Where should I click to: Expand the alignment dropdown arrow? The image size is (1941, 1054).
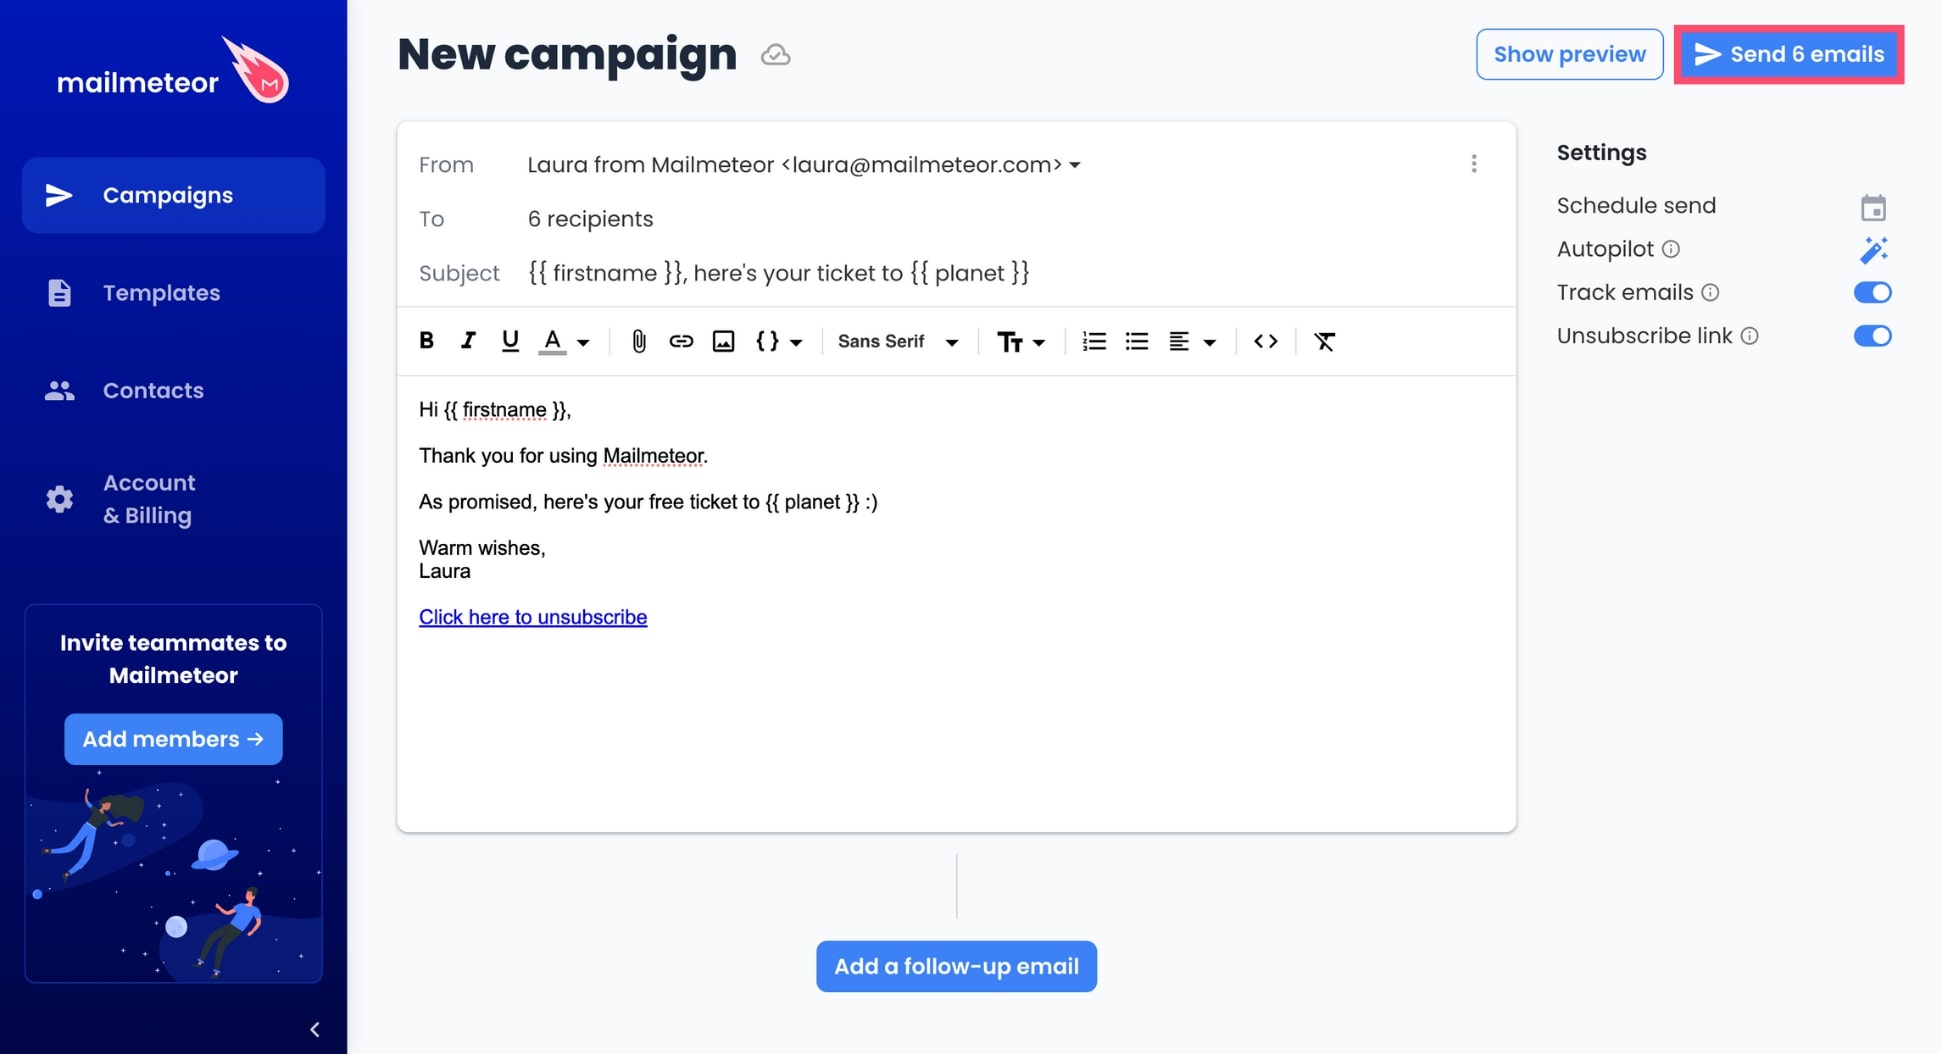[x=1209, y=342]
